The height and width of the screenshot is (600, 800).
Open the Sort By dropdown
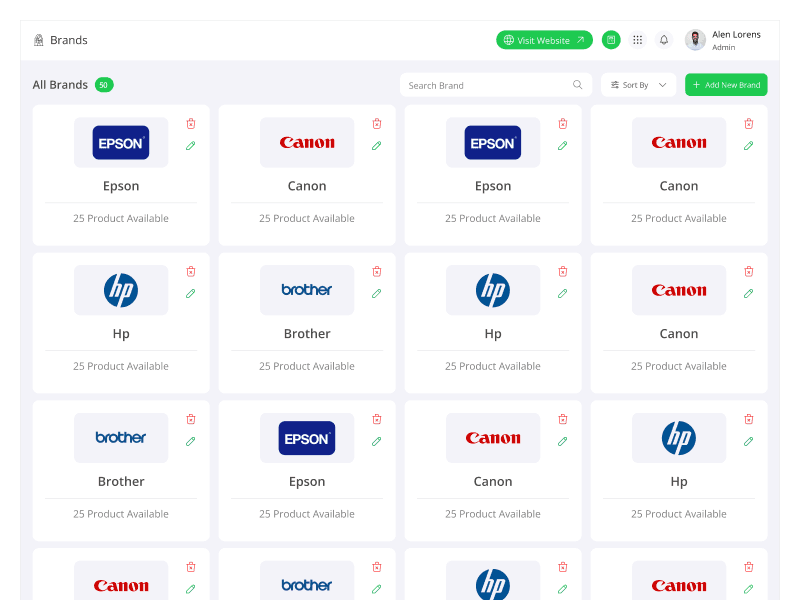click(639, 85)
